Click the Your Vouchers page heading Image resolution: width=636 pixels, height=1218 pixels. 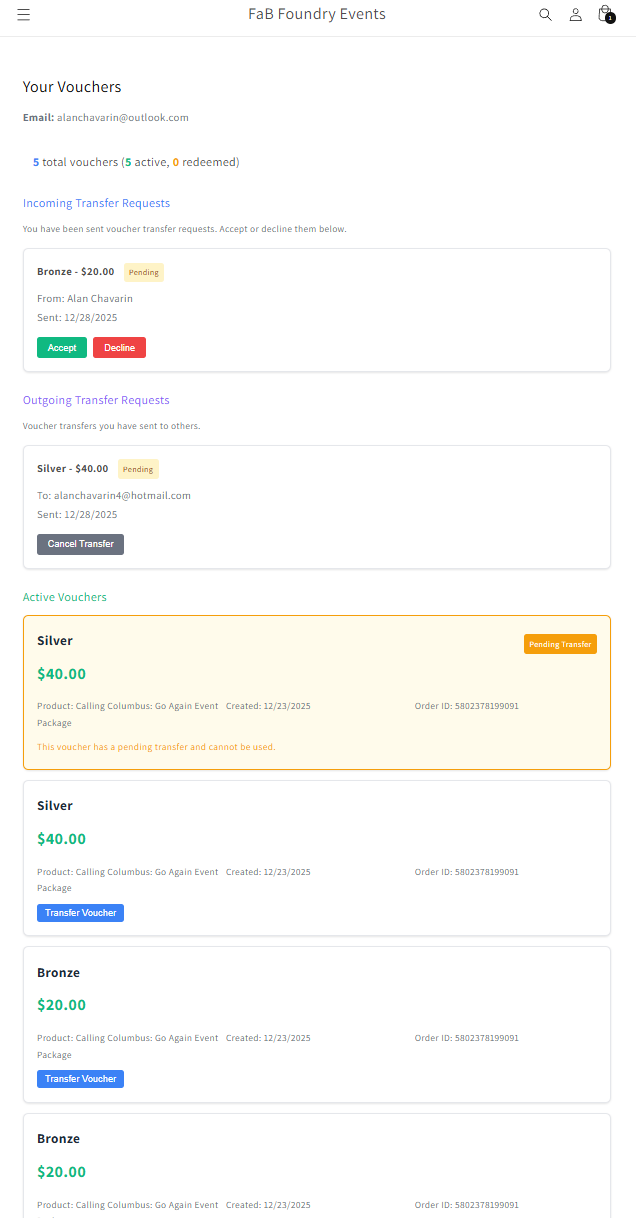(72, 87)
